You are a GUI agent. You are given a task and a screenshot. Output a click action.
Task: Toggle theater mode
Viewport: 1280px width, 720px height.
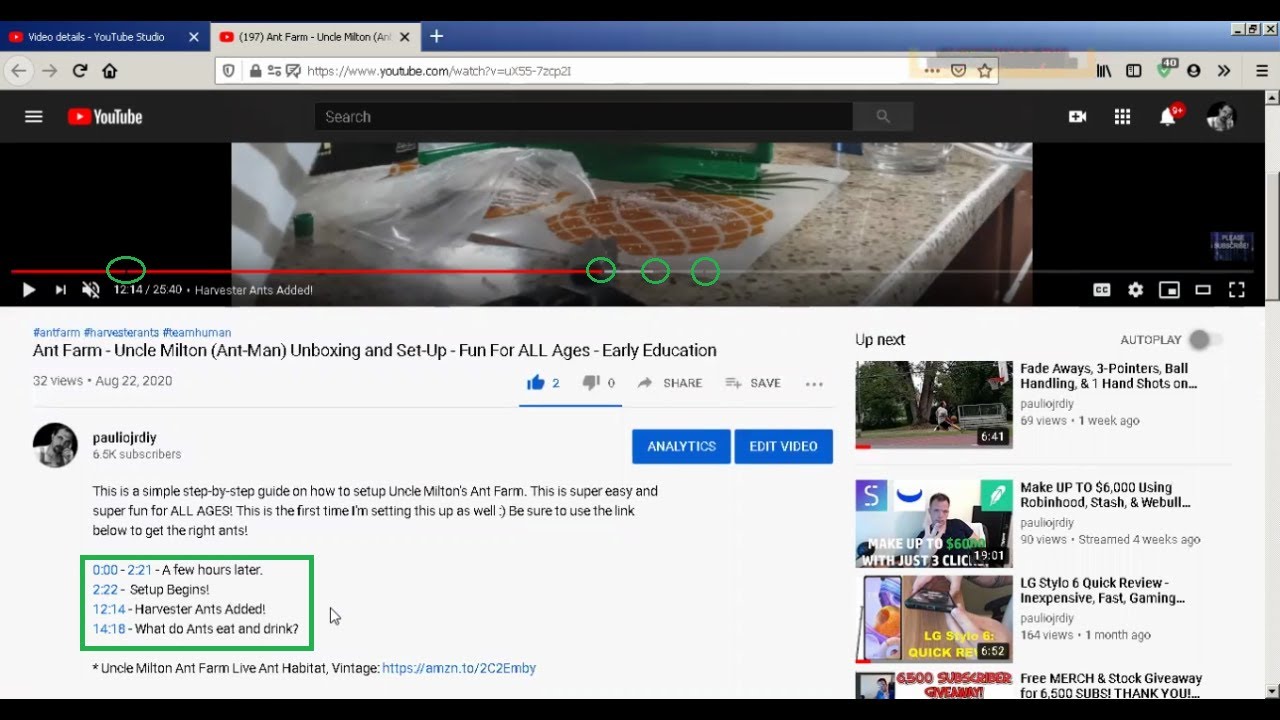click(x=1203, y=290)
